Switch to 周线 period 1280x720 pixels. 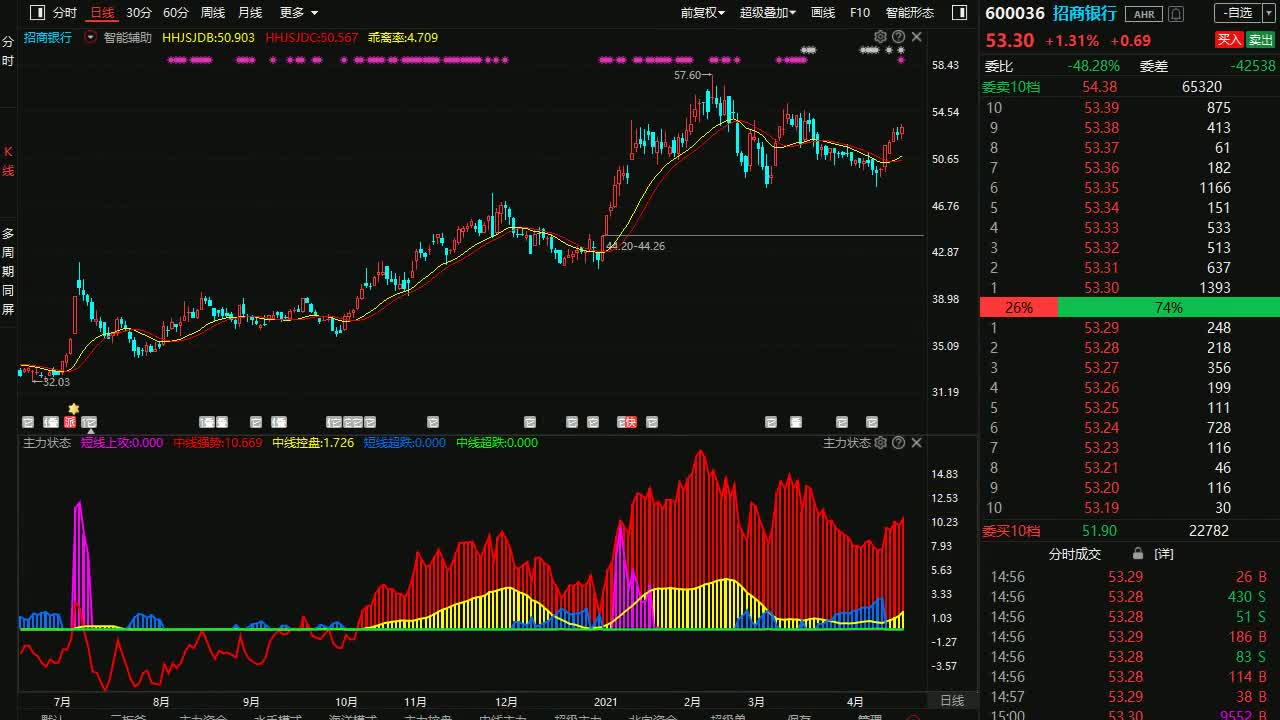213,13
